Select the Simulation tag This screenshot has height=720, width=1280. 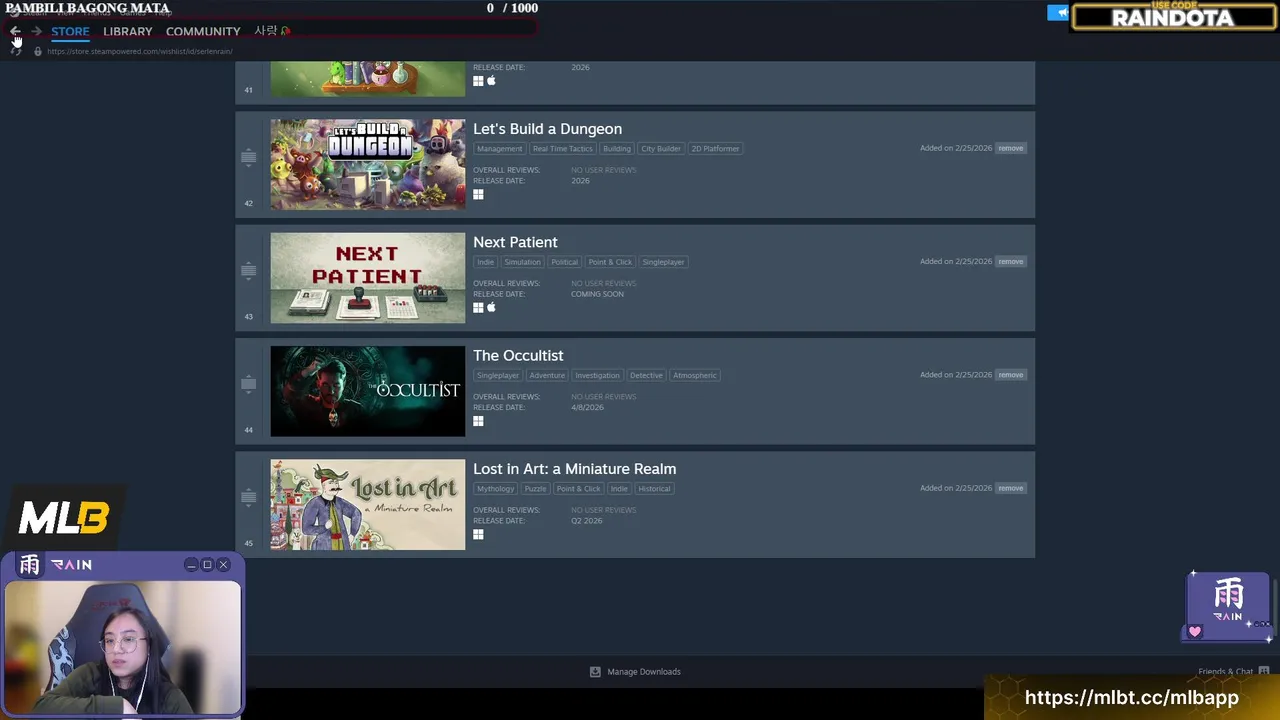pos(522,262)
